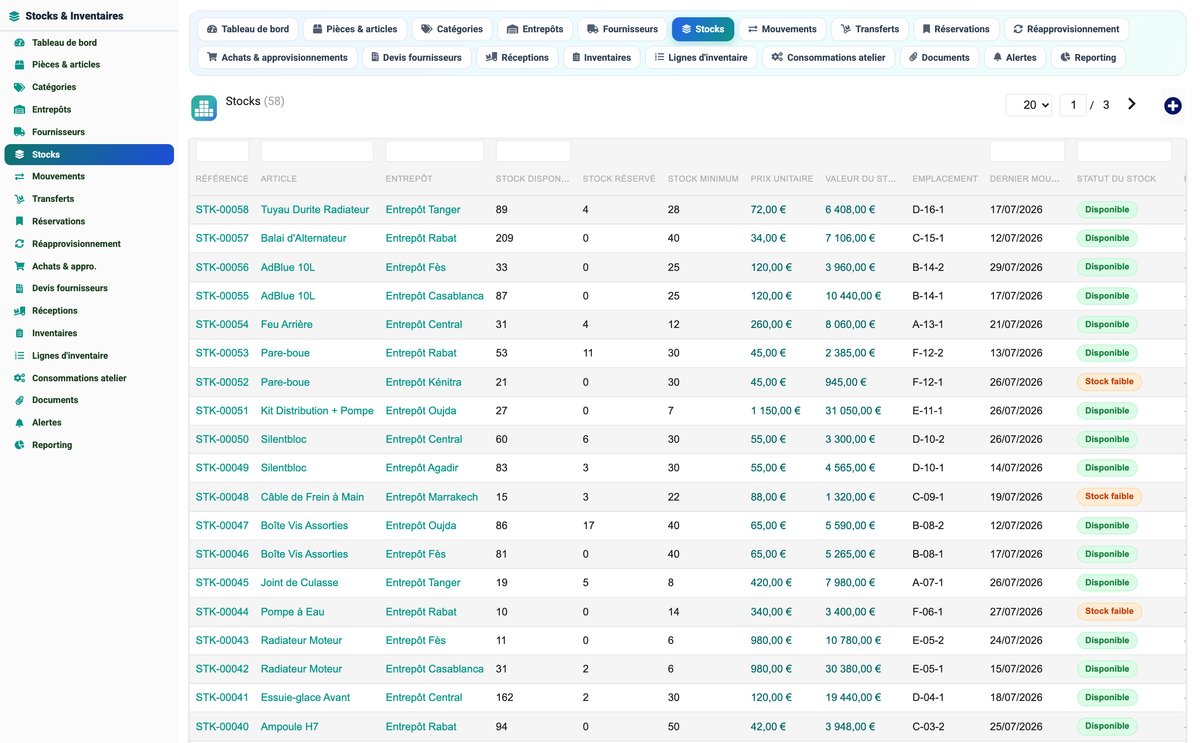Click the add new stock plus icon
The height and width of the screenshot is (743, 1200).
1173,106
